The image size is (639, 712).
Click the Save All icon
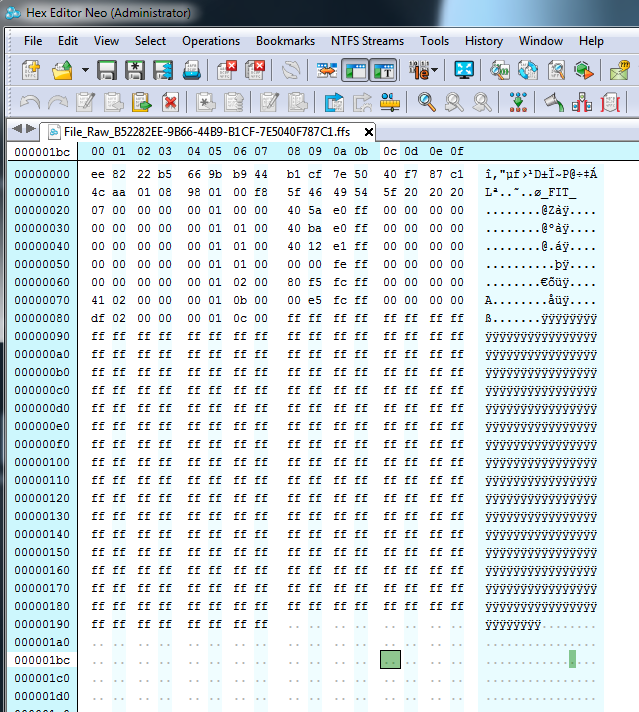click(x=163, y=70)
